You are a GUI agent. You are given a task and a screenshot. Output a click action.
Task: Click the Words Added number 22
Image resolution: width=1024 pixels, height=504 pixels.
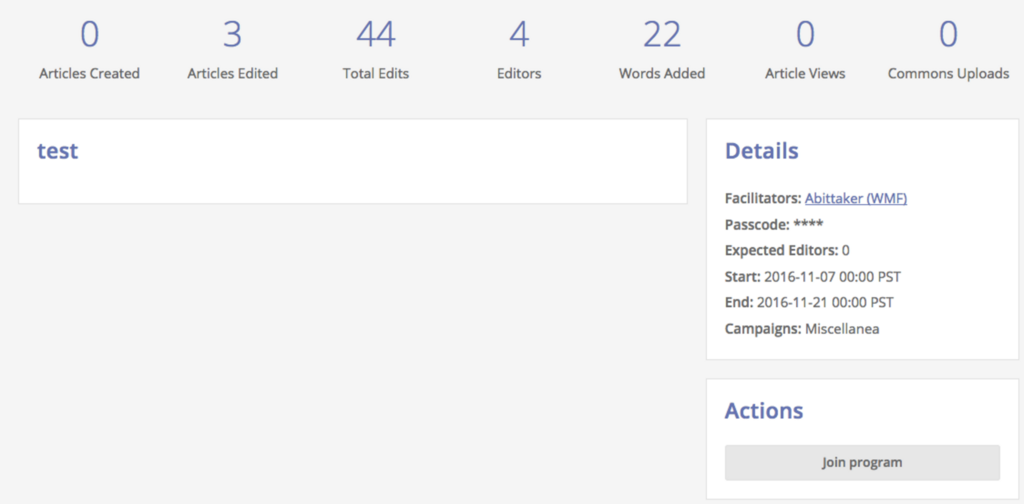pos(662,35)
